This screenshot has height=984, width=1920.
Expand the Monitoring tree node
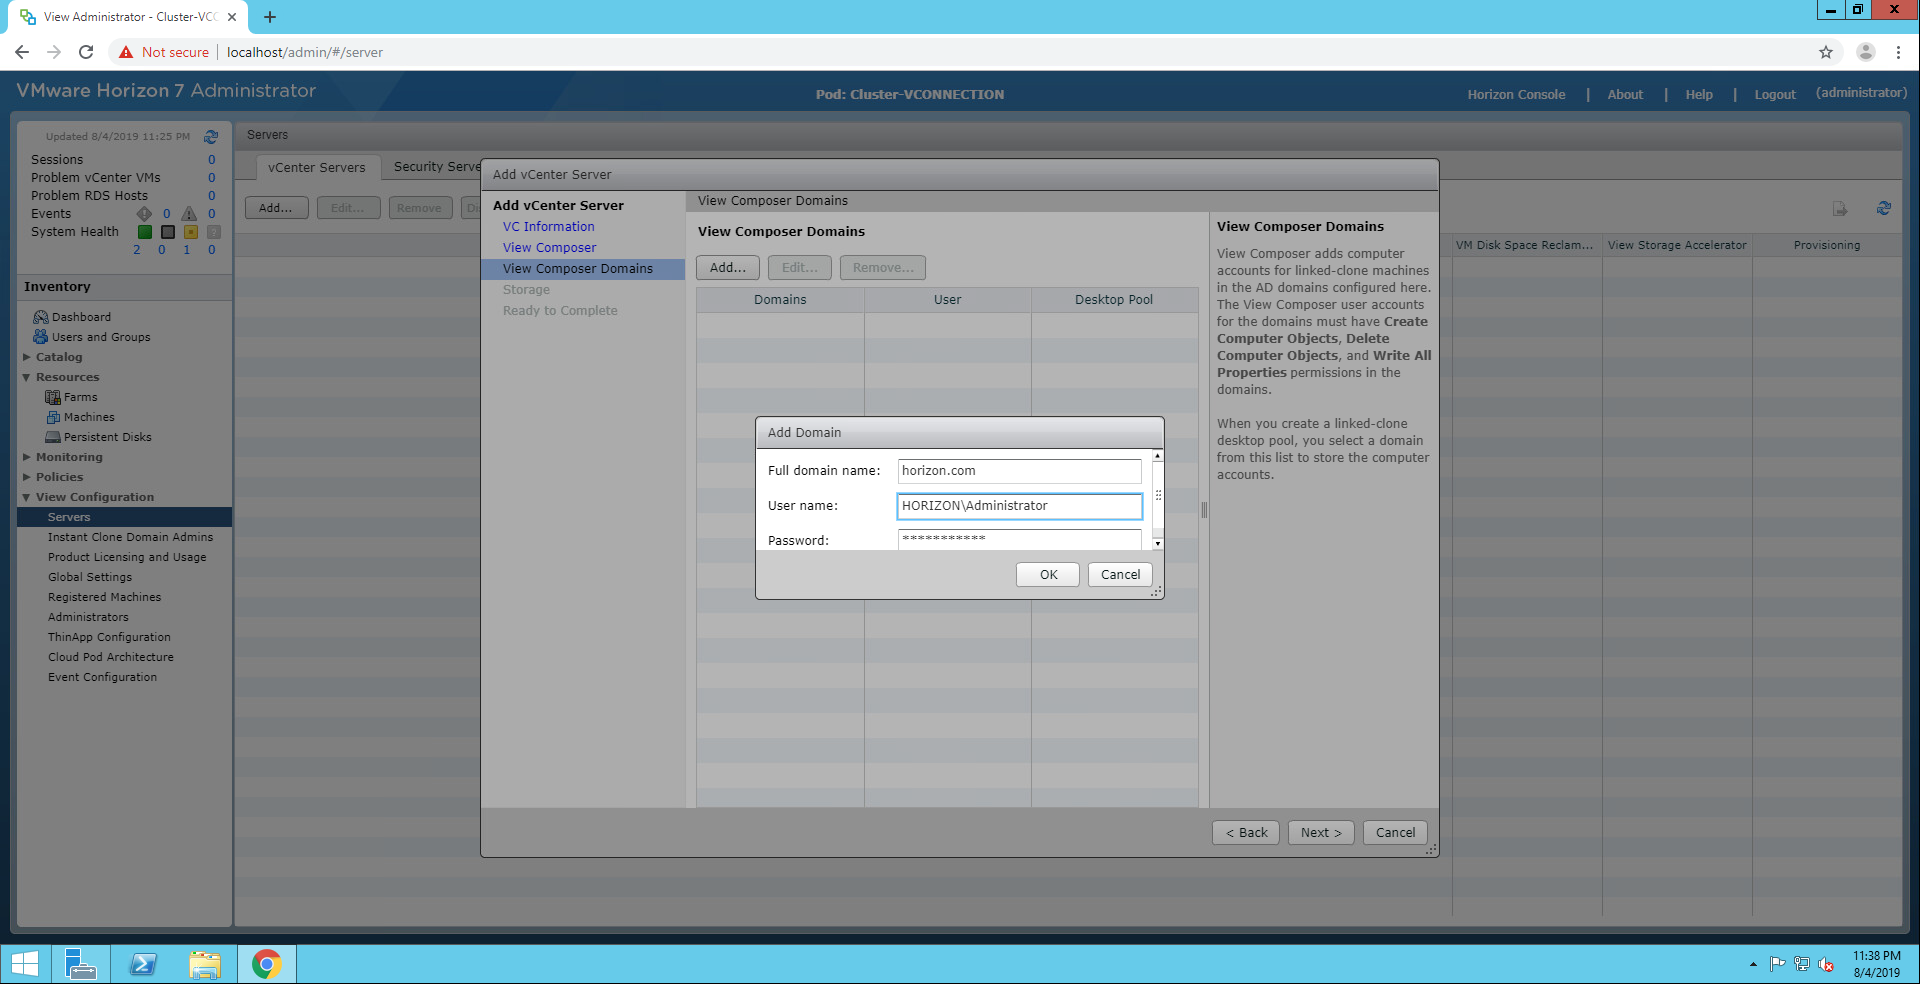click(27, 457)
